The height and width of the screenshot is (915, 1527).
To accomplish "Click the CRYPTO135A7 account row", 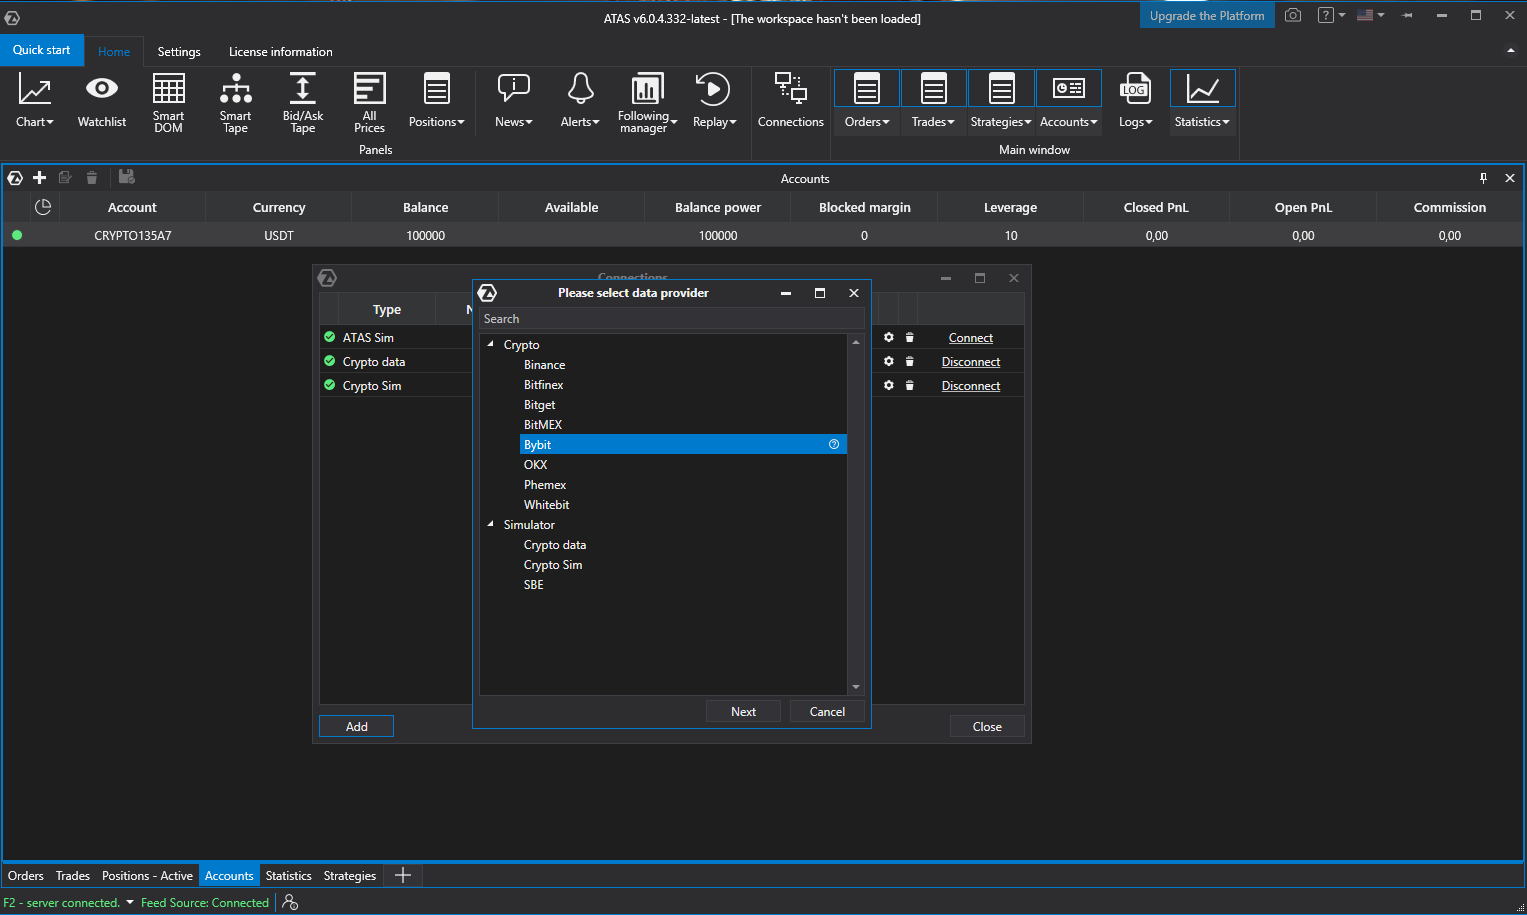I will pos(763,236).
